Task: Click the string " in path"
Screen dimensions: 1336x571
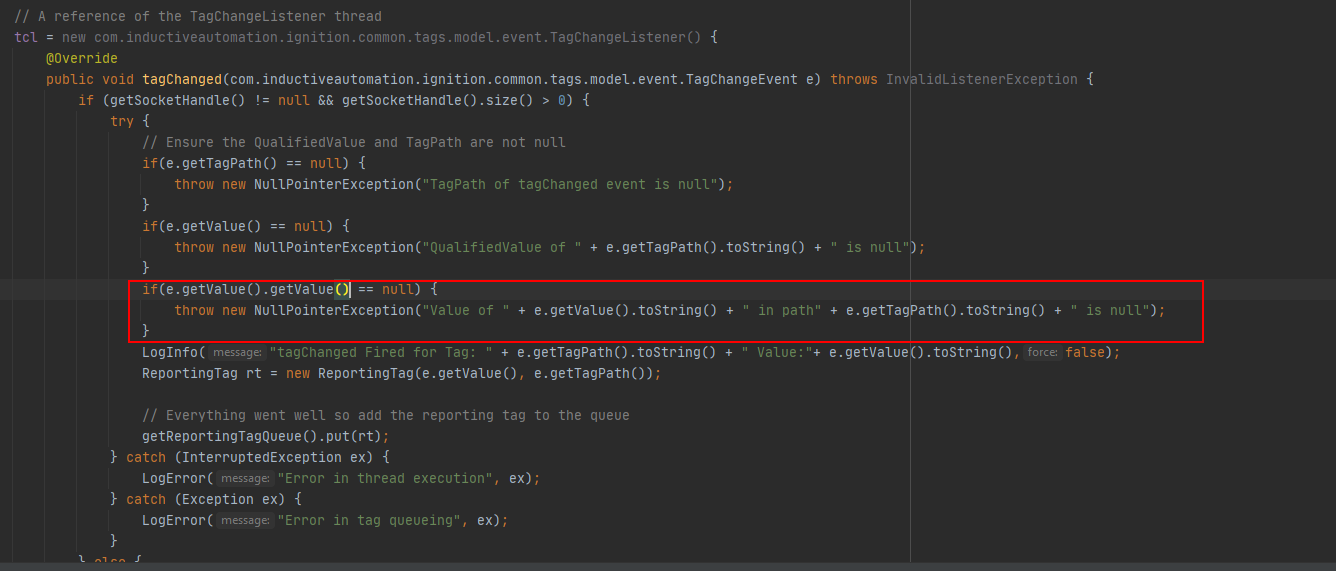Action: [782, 310]
